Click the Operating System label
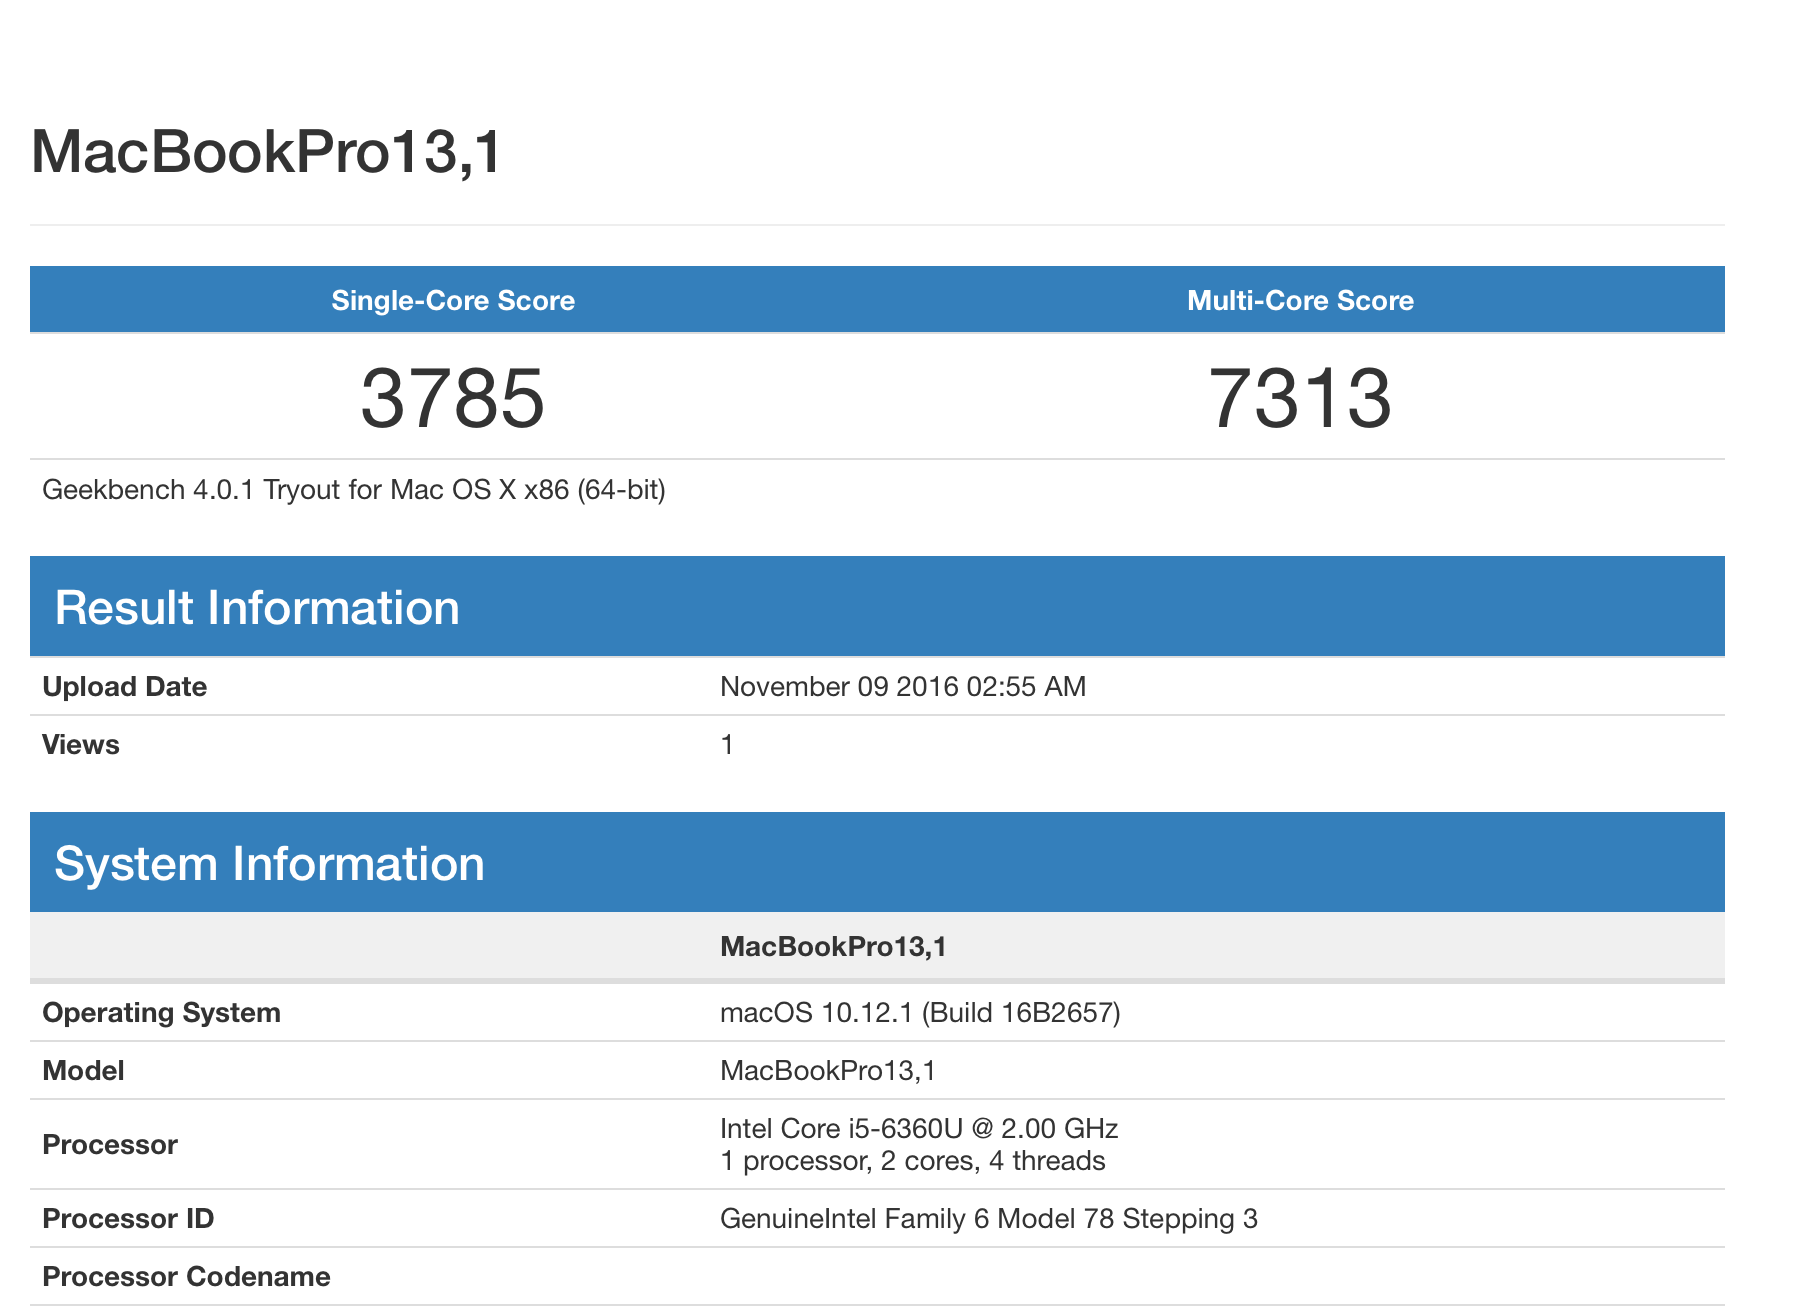 pos(162,1013)
